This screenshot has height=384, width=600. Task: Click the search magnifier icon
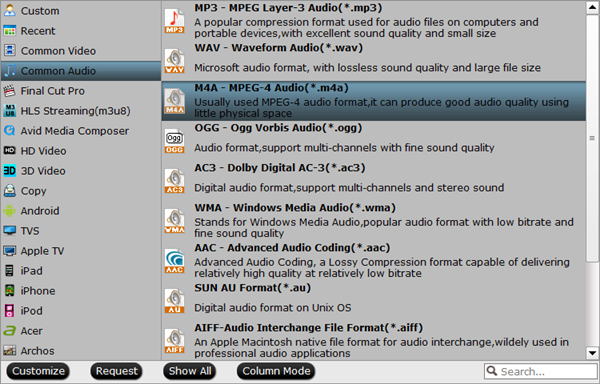492,371
